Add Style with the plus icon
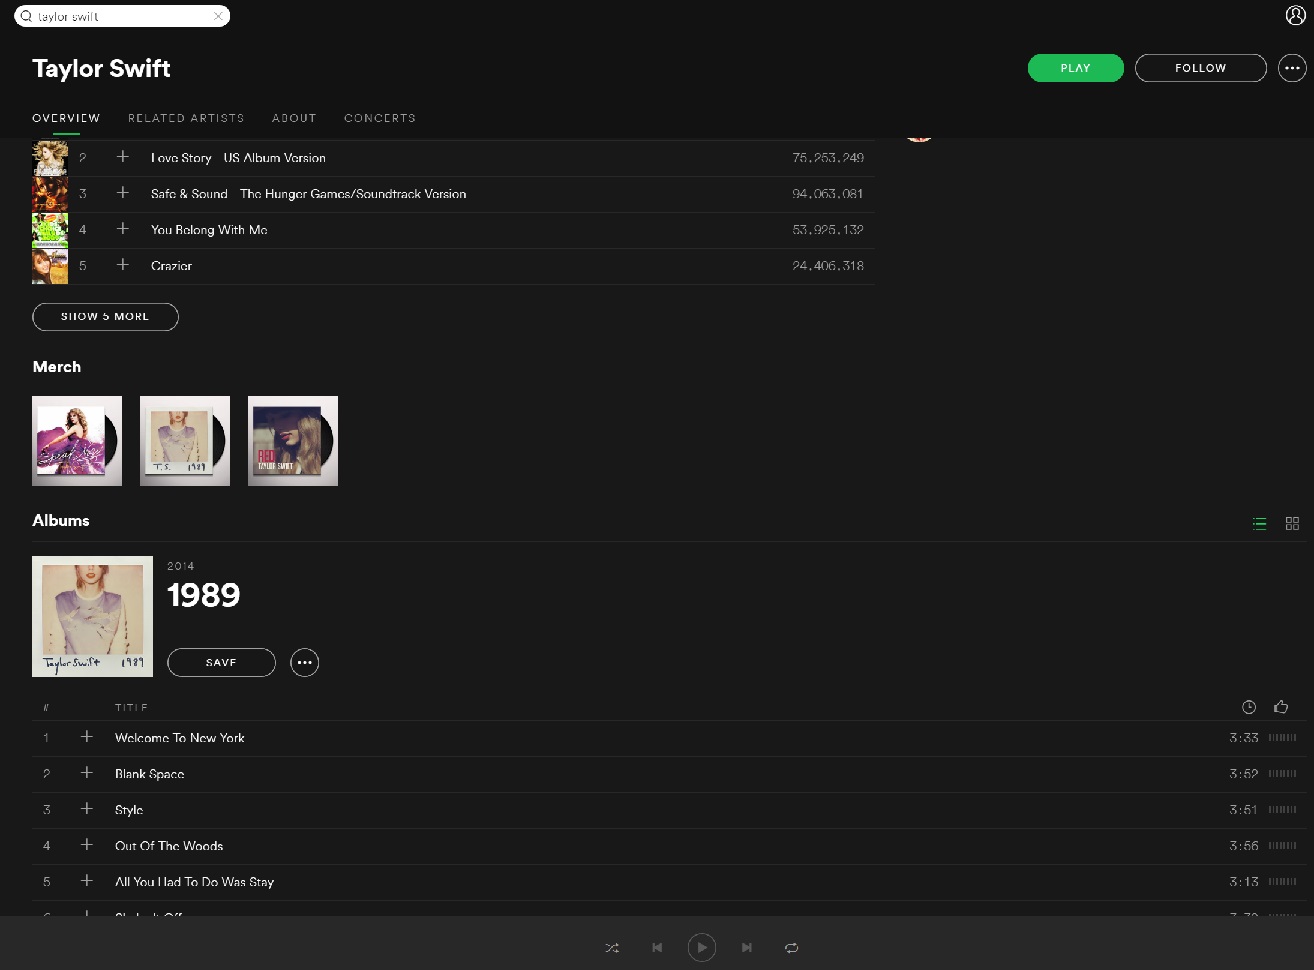Viewport: 1314px width, 970px height. [x=87, y=809]
